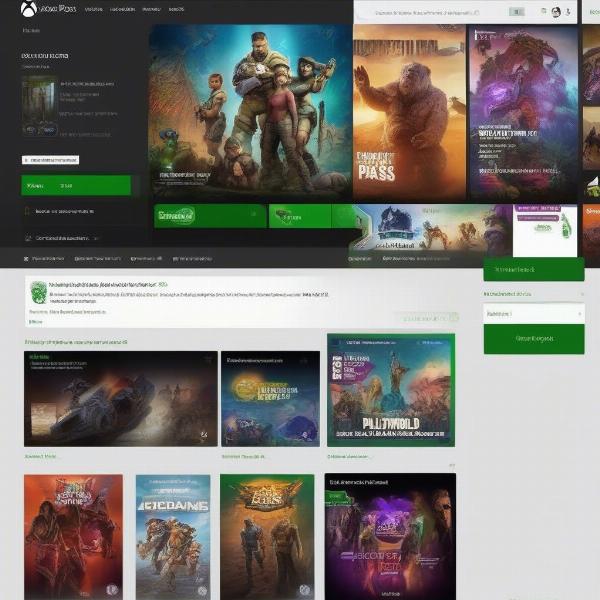Open the green-bordered card with the statue
Viewport: 600px width, 600px height.
coord(391,390)
